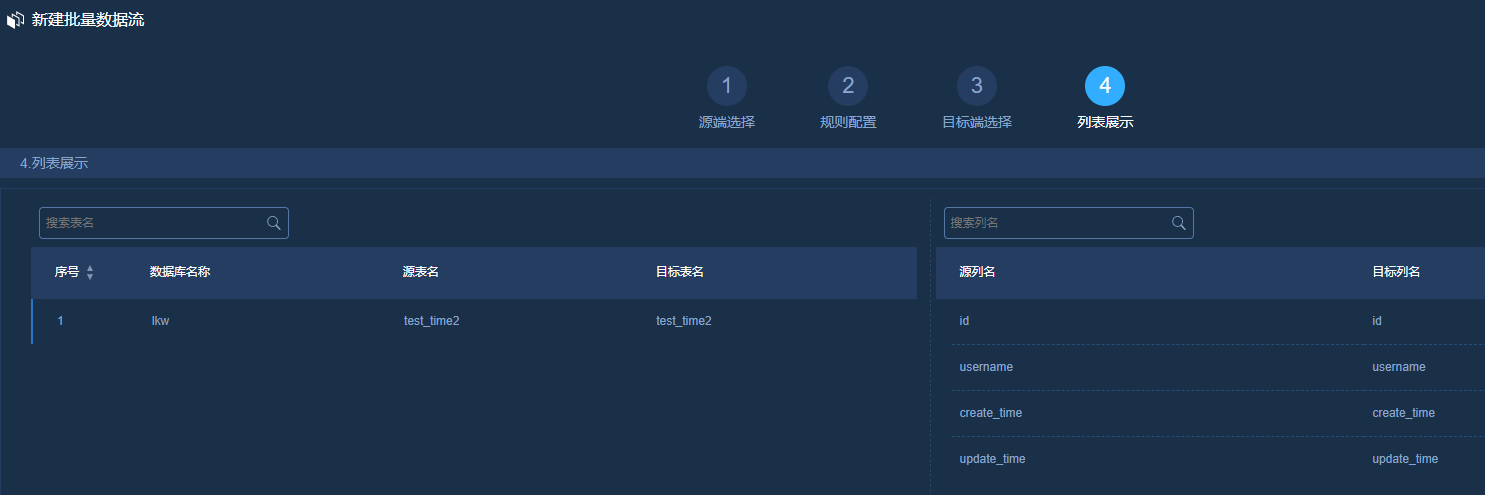1485x495 pixels.
Task: Select the id source column row
Action: pos(965,321)
